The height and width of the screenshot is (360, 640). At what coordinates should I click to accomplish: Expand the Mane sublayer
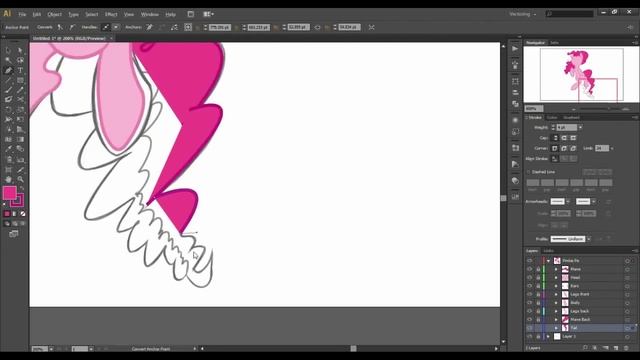pyautogui.click(x=556, y=269)
